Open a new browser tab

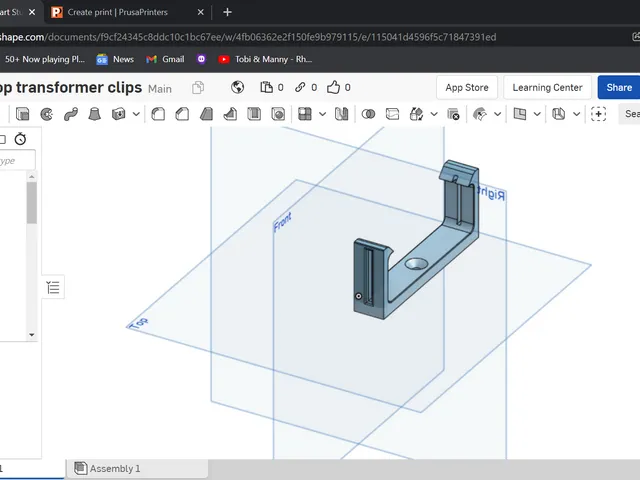coord(227,12)
